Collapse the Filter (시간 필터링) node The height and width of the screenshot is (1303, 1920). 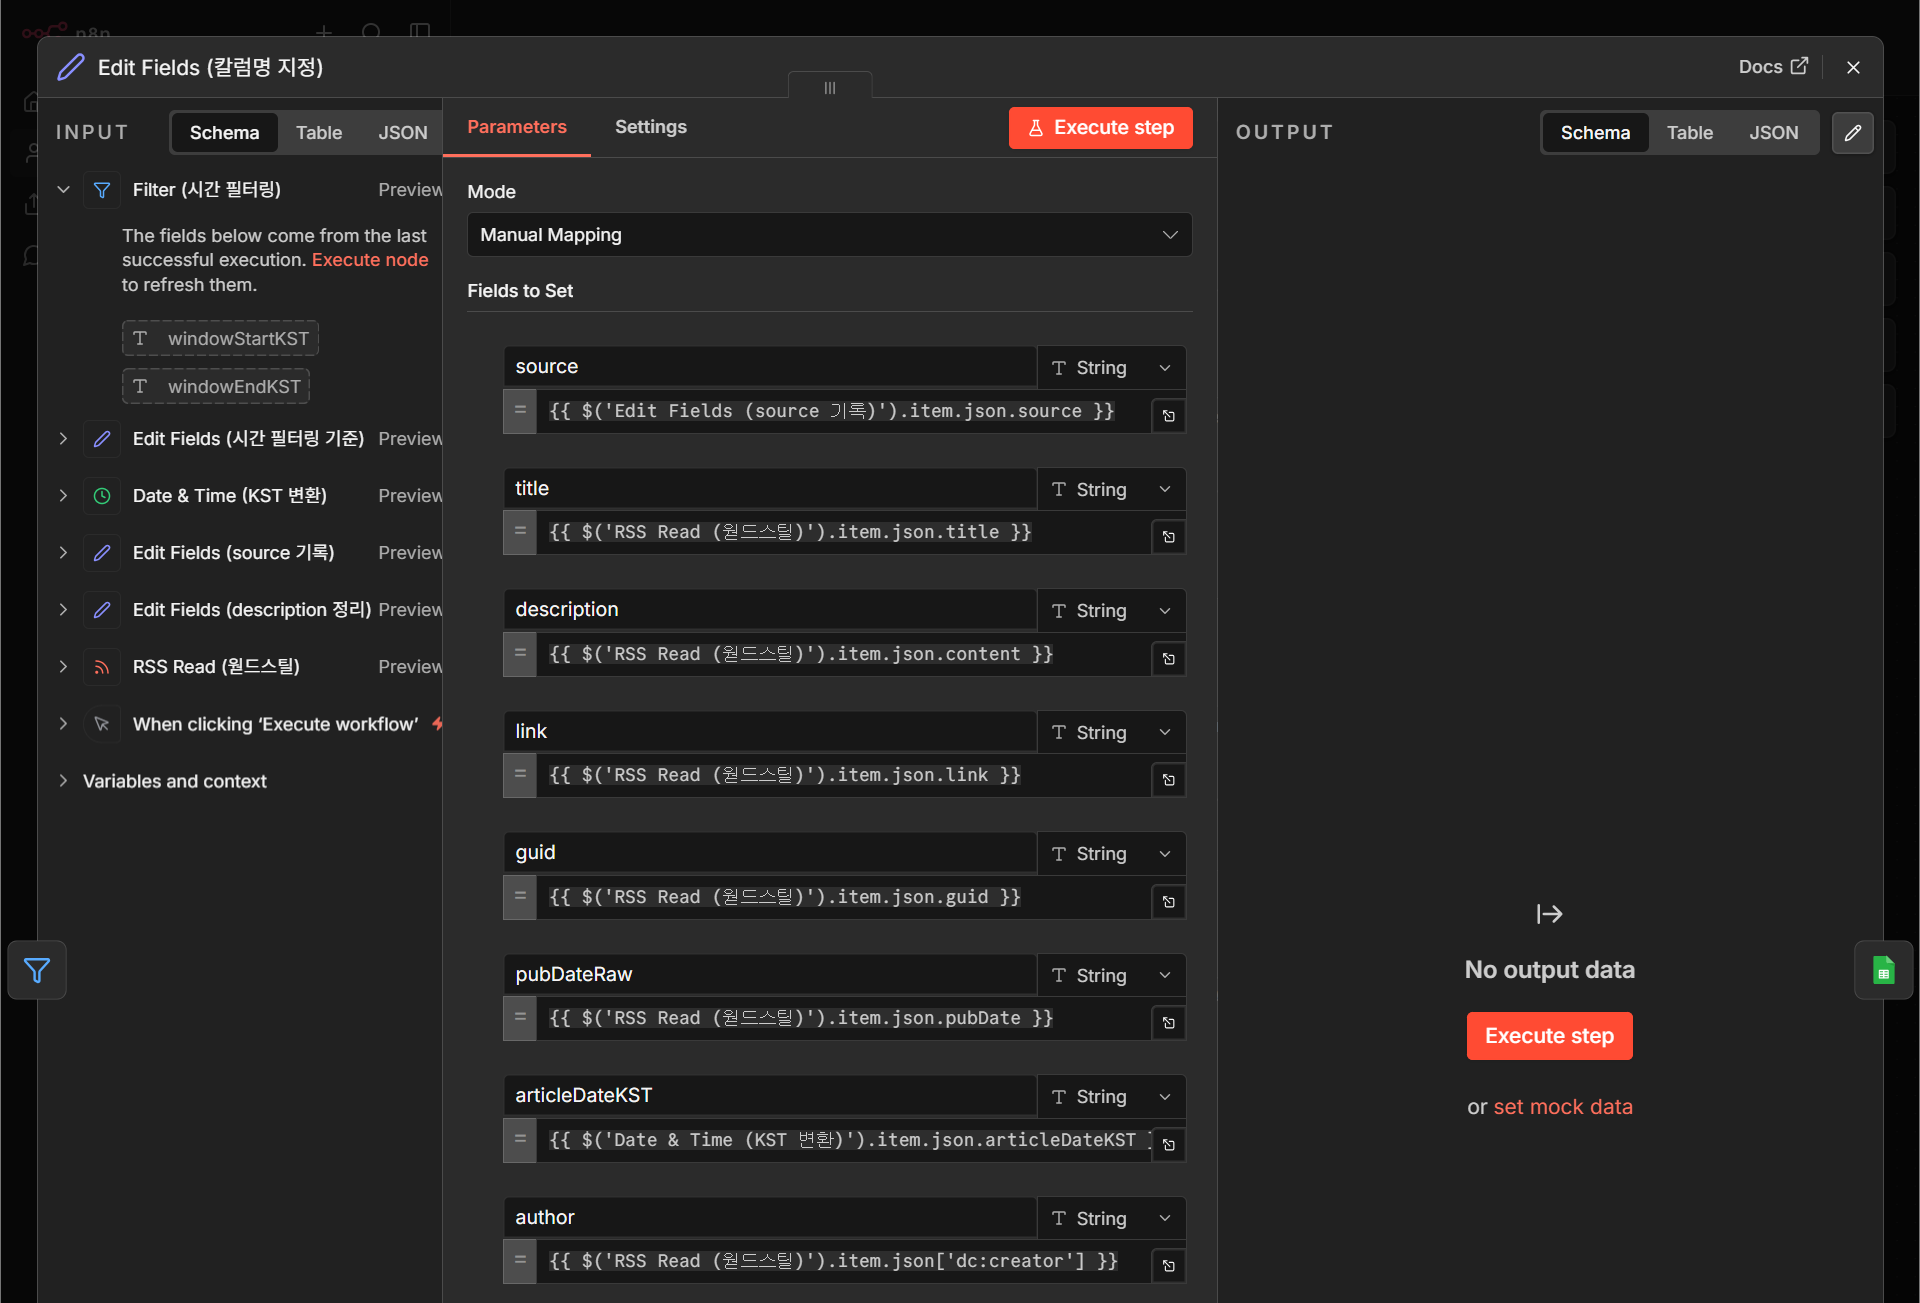tap(63, 190)
